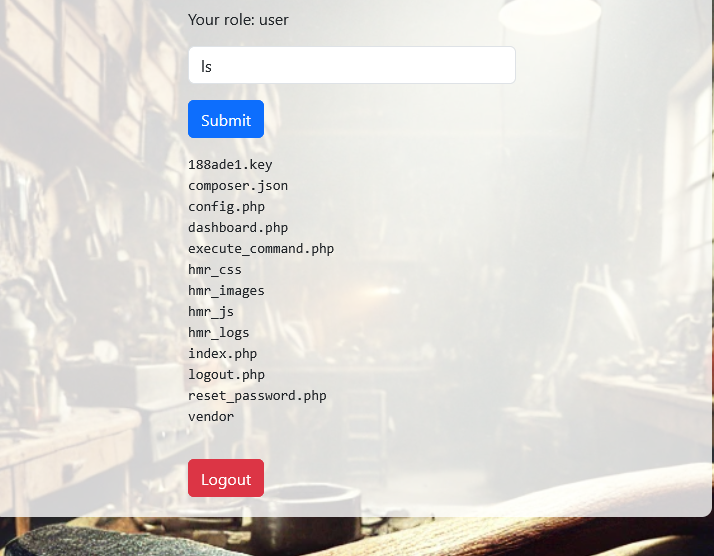Image resolution: width=714 pixels, height=556 pixels.
Task: Focus the command input field containing 'ls'
Action: click(352, 65)
